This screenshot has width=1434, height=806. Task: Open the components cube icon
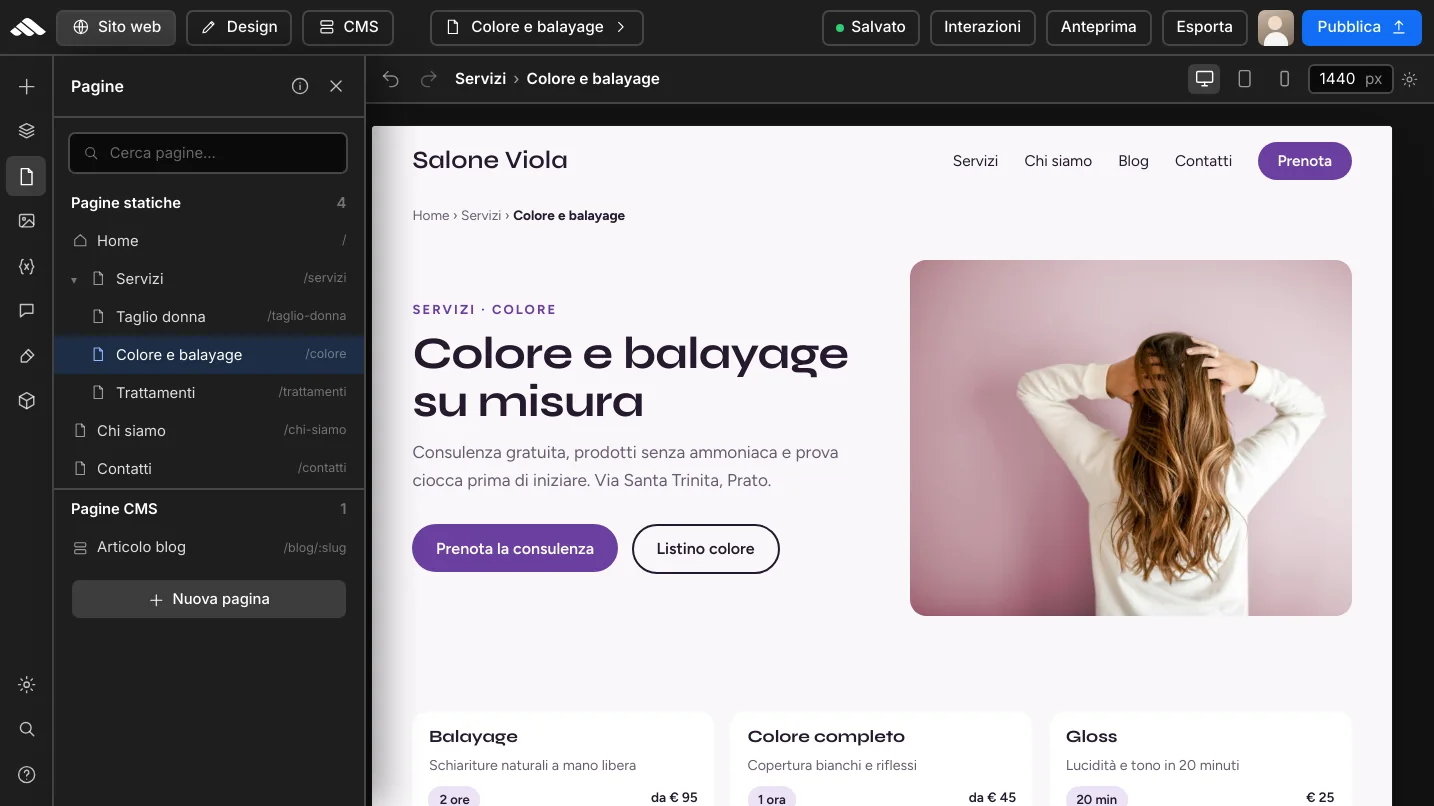(x=27, y=401)
